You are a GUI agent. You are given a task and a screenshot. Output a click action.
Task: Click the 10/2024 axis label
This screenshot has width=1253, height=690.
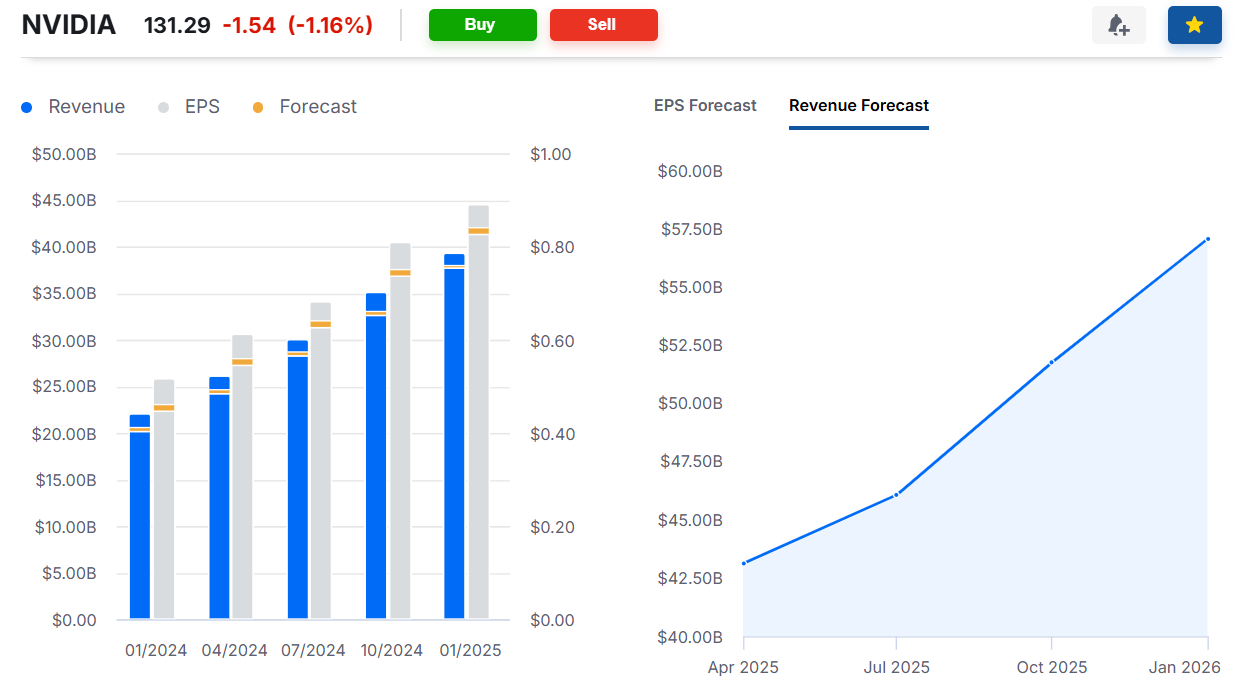click(391, 650)
